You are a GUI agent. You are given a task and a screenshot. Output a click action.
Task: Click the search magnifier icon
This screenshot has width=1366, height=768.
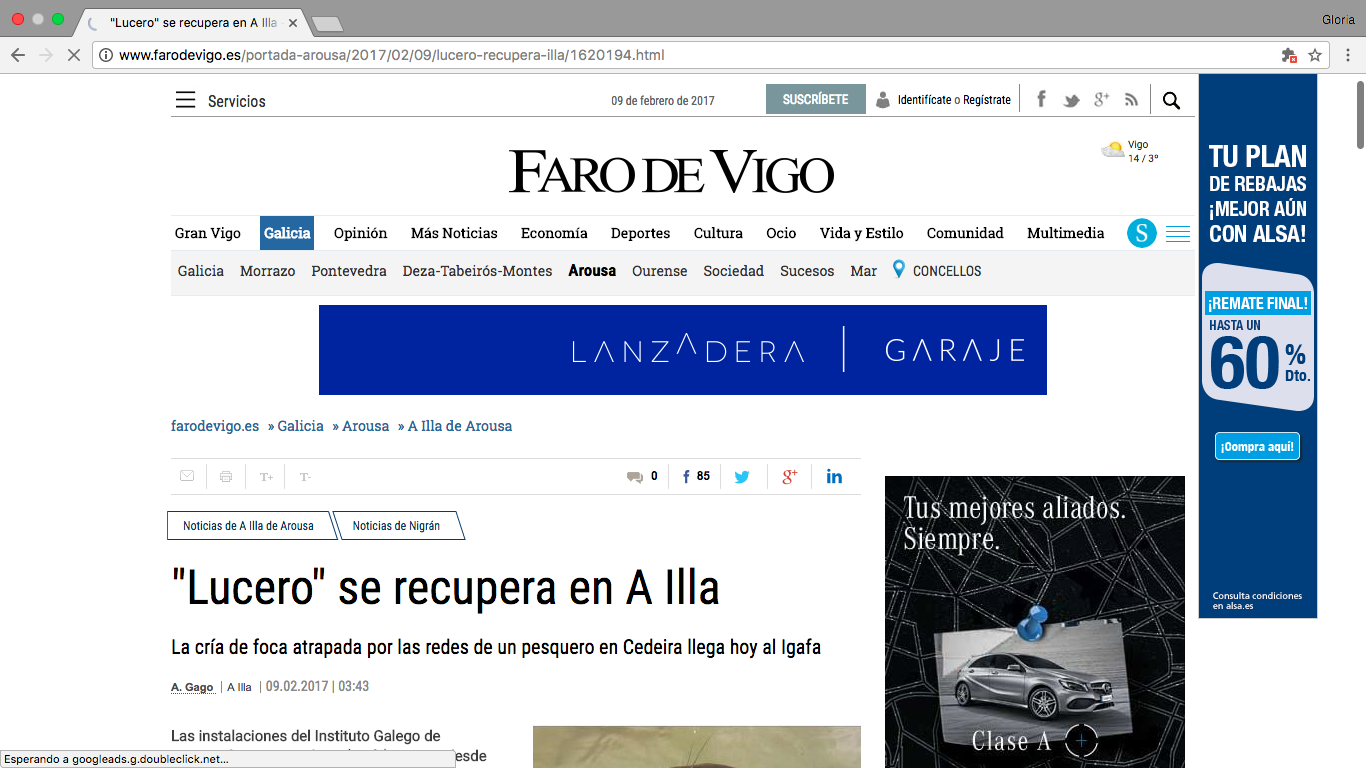tap(1172, 100)
